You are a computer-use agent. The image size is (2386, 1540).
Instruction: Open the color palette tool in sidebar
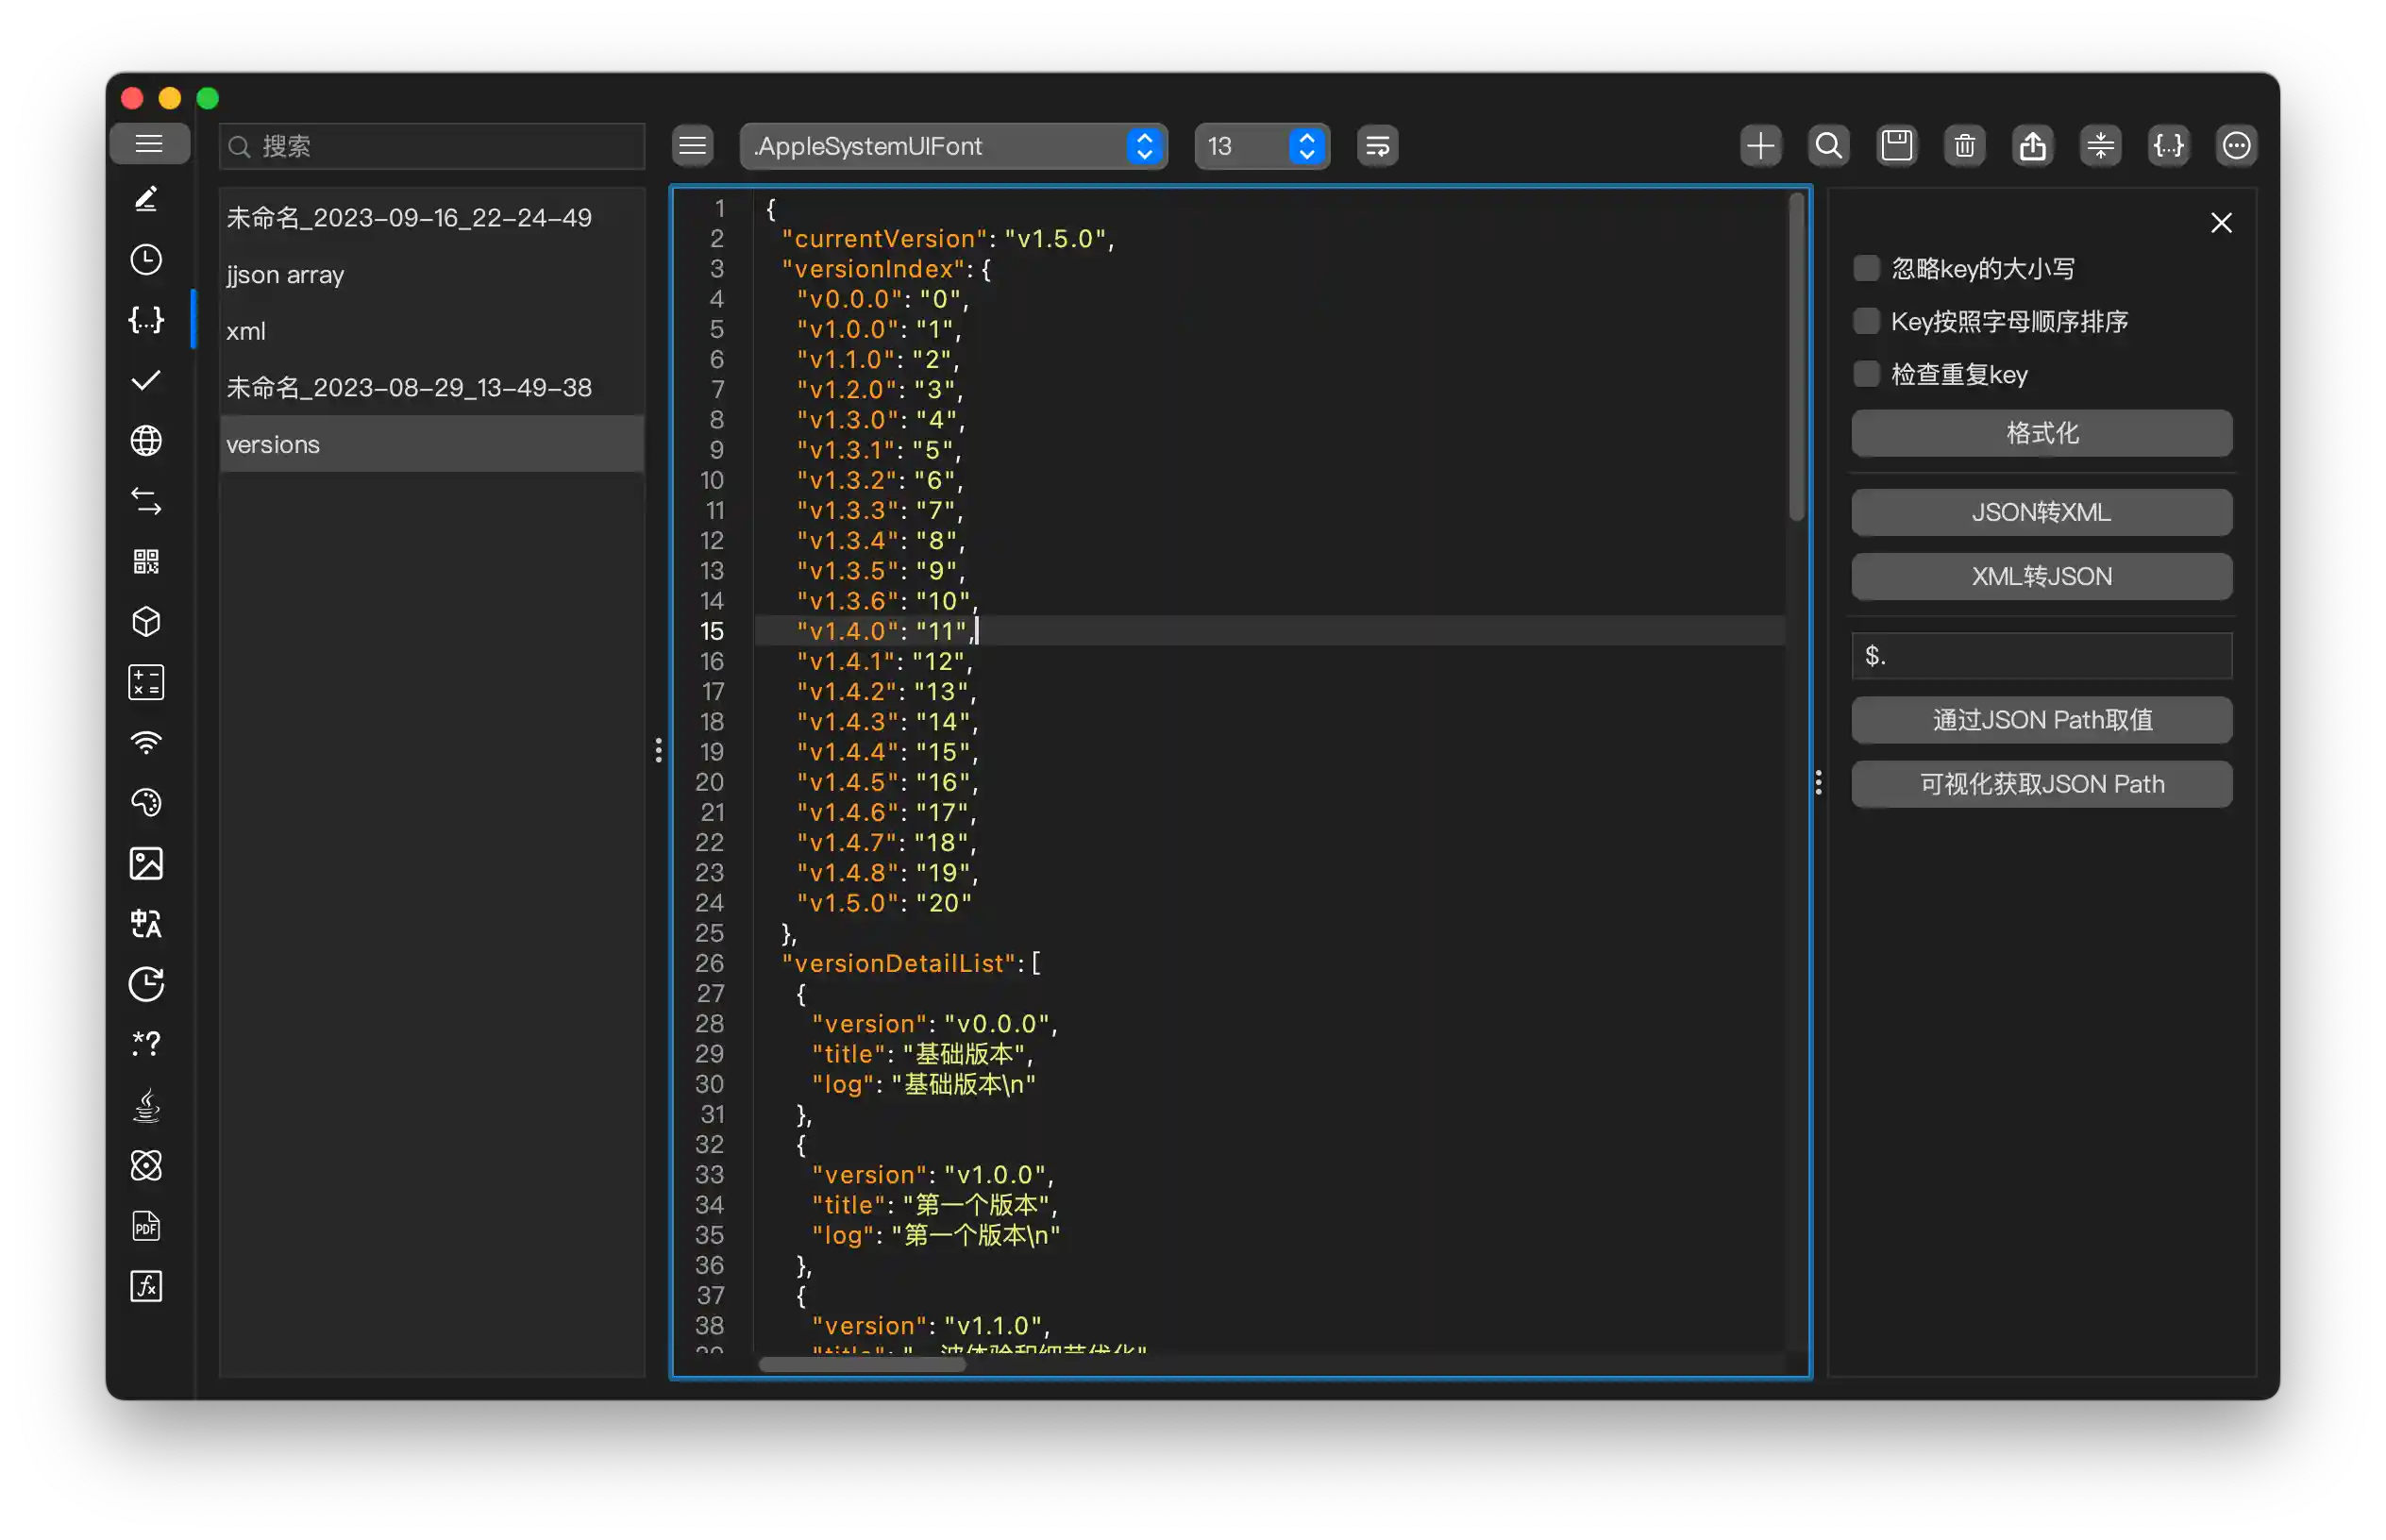pos(146,803)
